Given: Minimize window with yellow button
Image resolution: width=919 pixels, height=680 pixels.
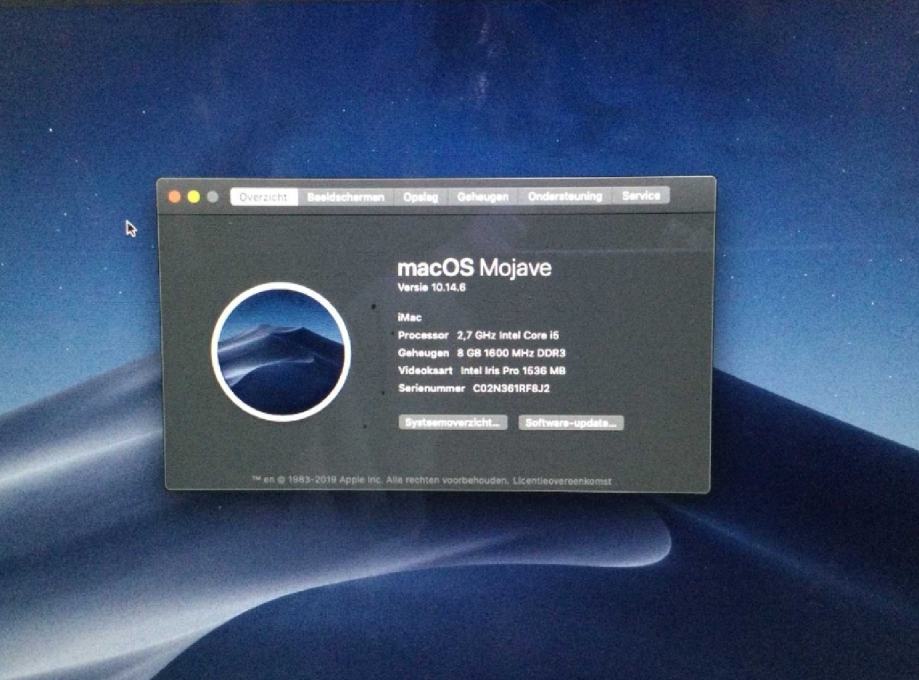Looking at the screenshot, I should pyautogui.click(x=194, y=197).
